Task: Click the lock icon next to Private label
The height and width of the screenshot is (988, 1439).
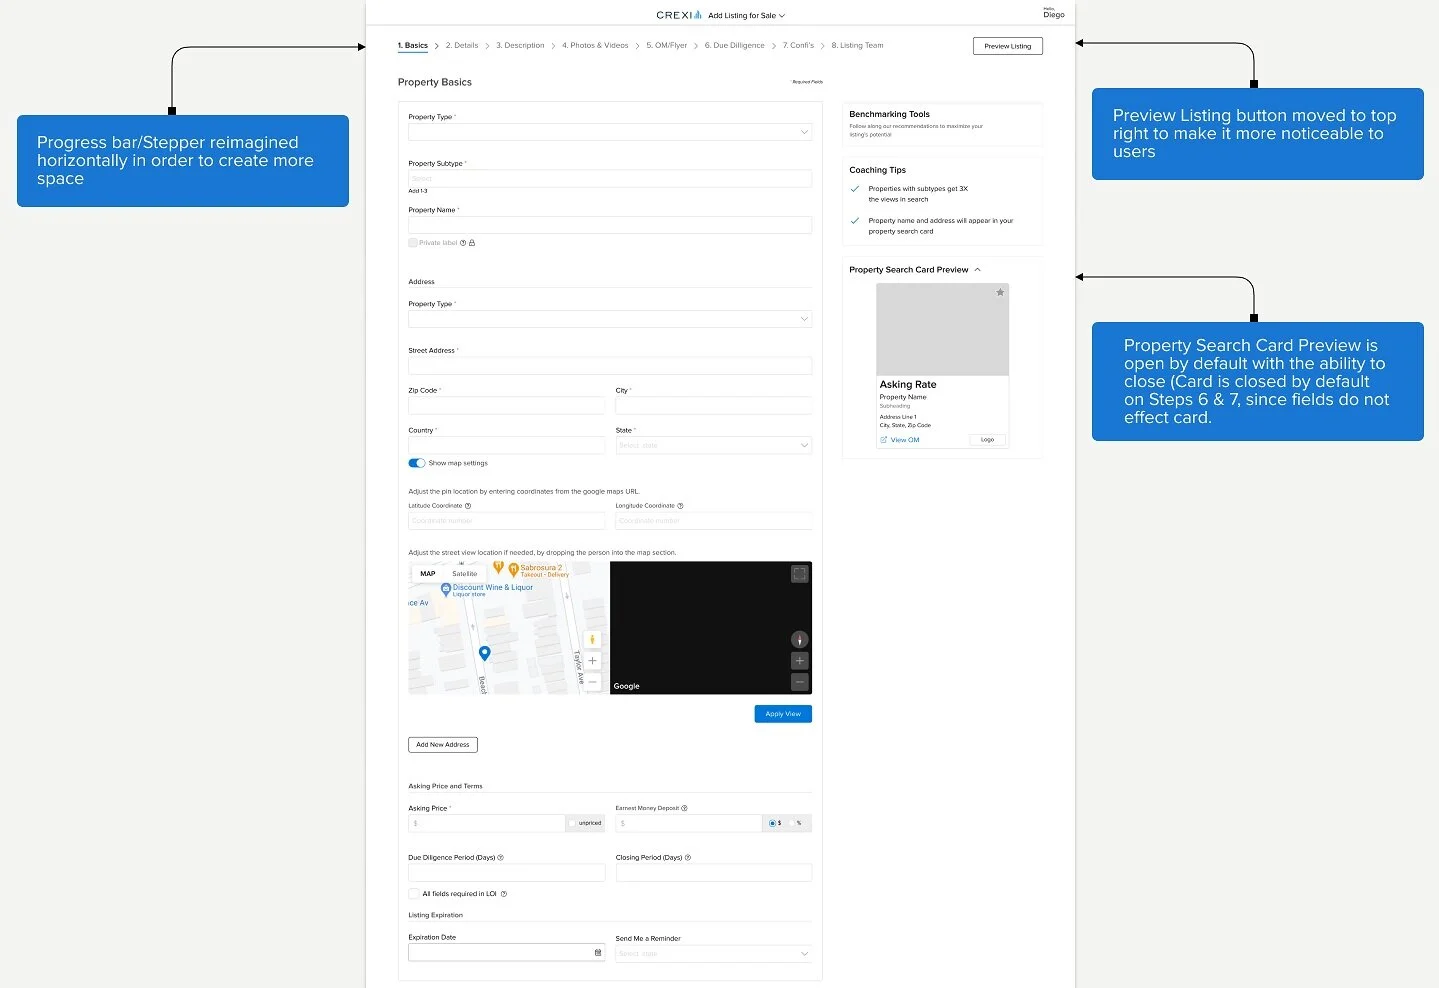Action: [x=472, y=242]
